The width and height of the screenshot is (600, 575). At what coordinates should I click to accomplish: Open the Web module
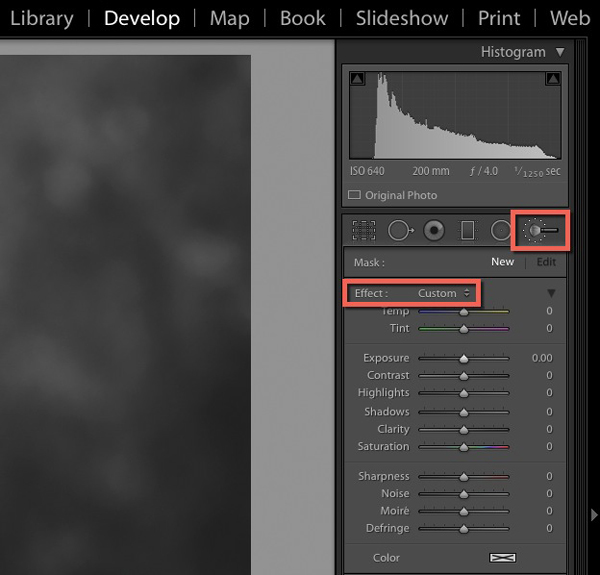click(x=570, y=18)
